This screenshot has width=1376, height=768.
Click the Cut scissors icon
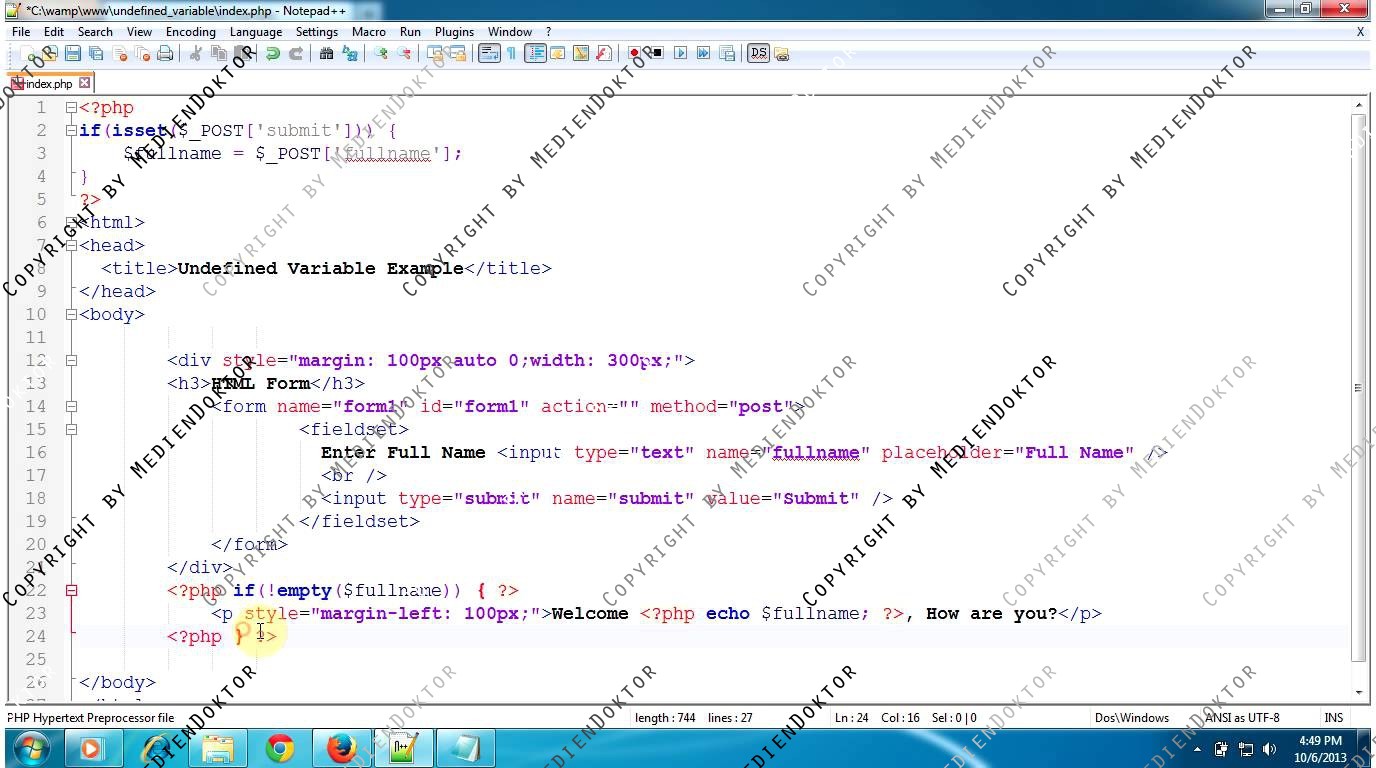pos(196,54)
